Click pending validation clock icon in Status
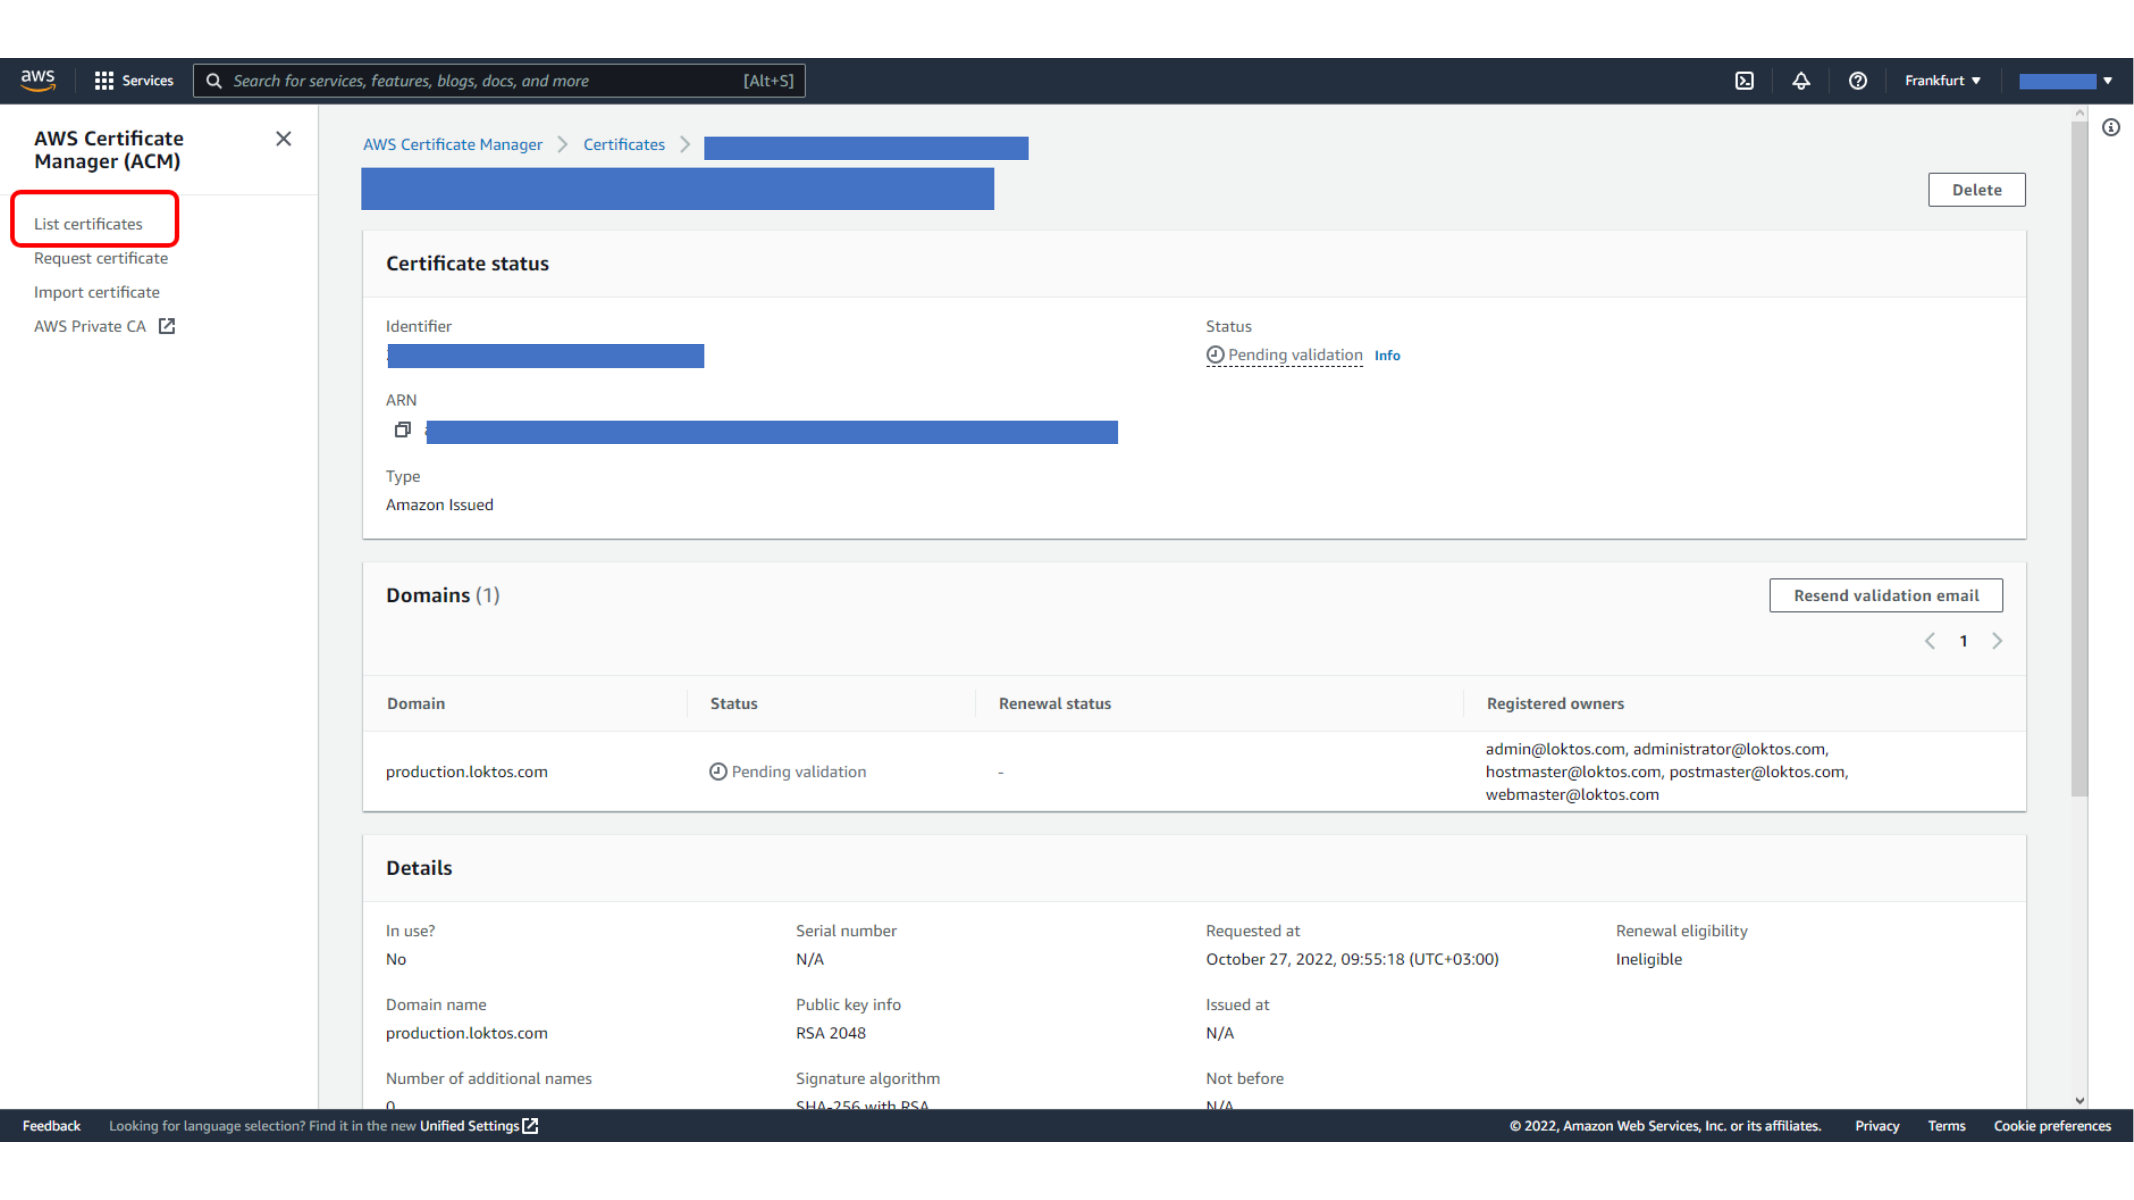The height and width of the screenshot is (1200, 2134). (x=1215, y=354)
